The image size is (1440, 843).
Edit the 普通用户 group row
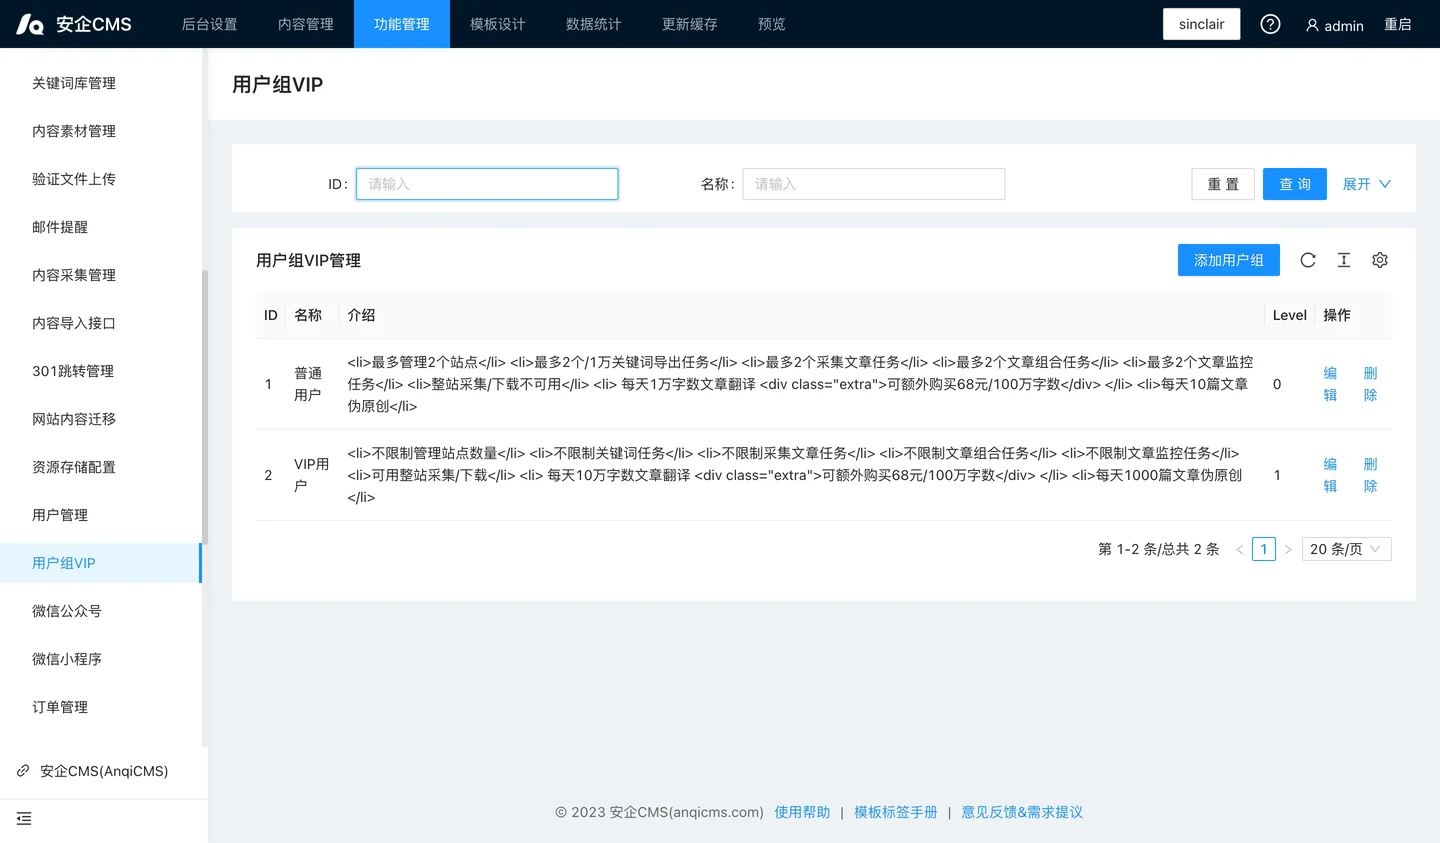[x=1330, y=384]
